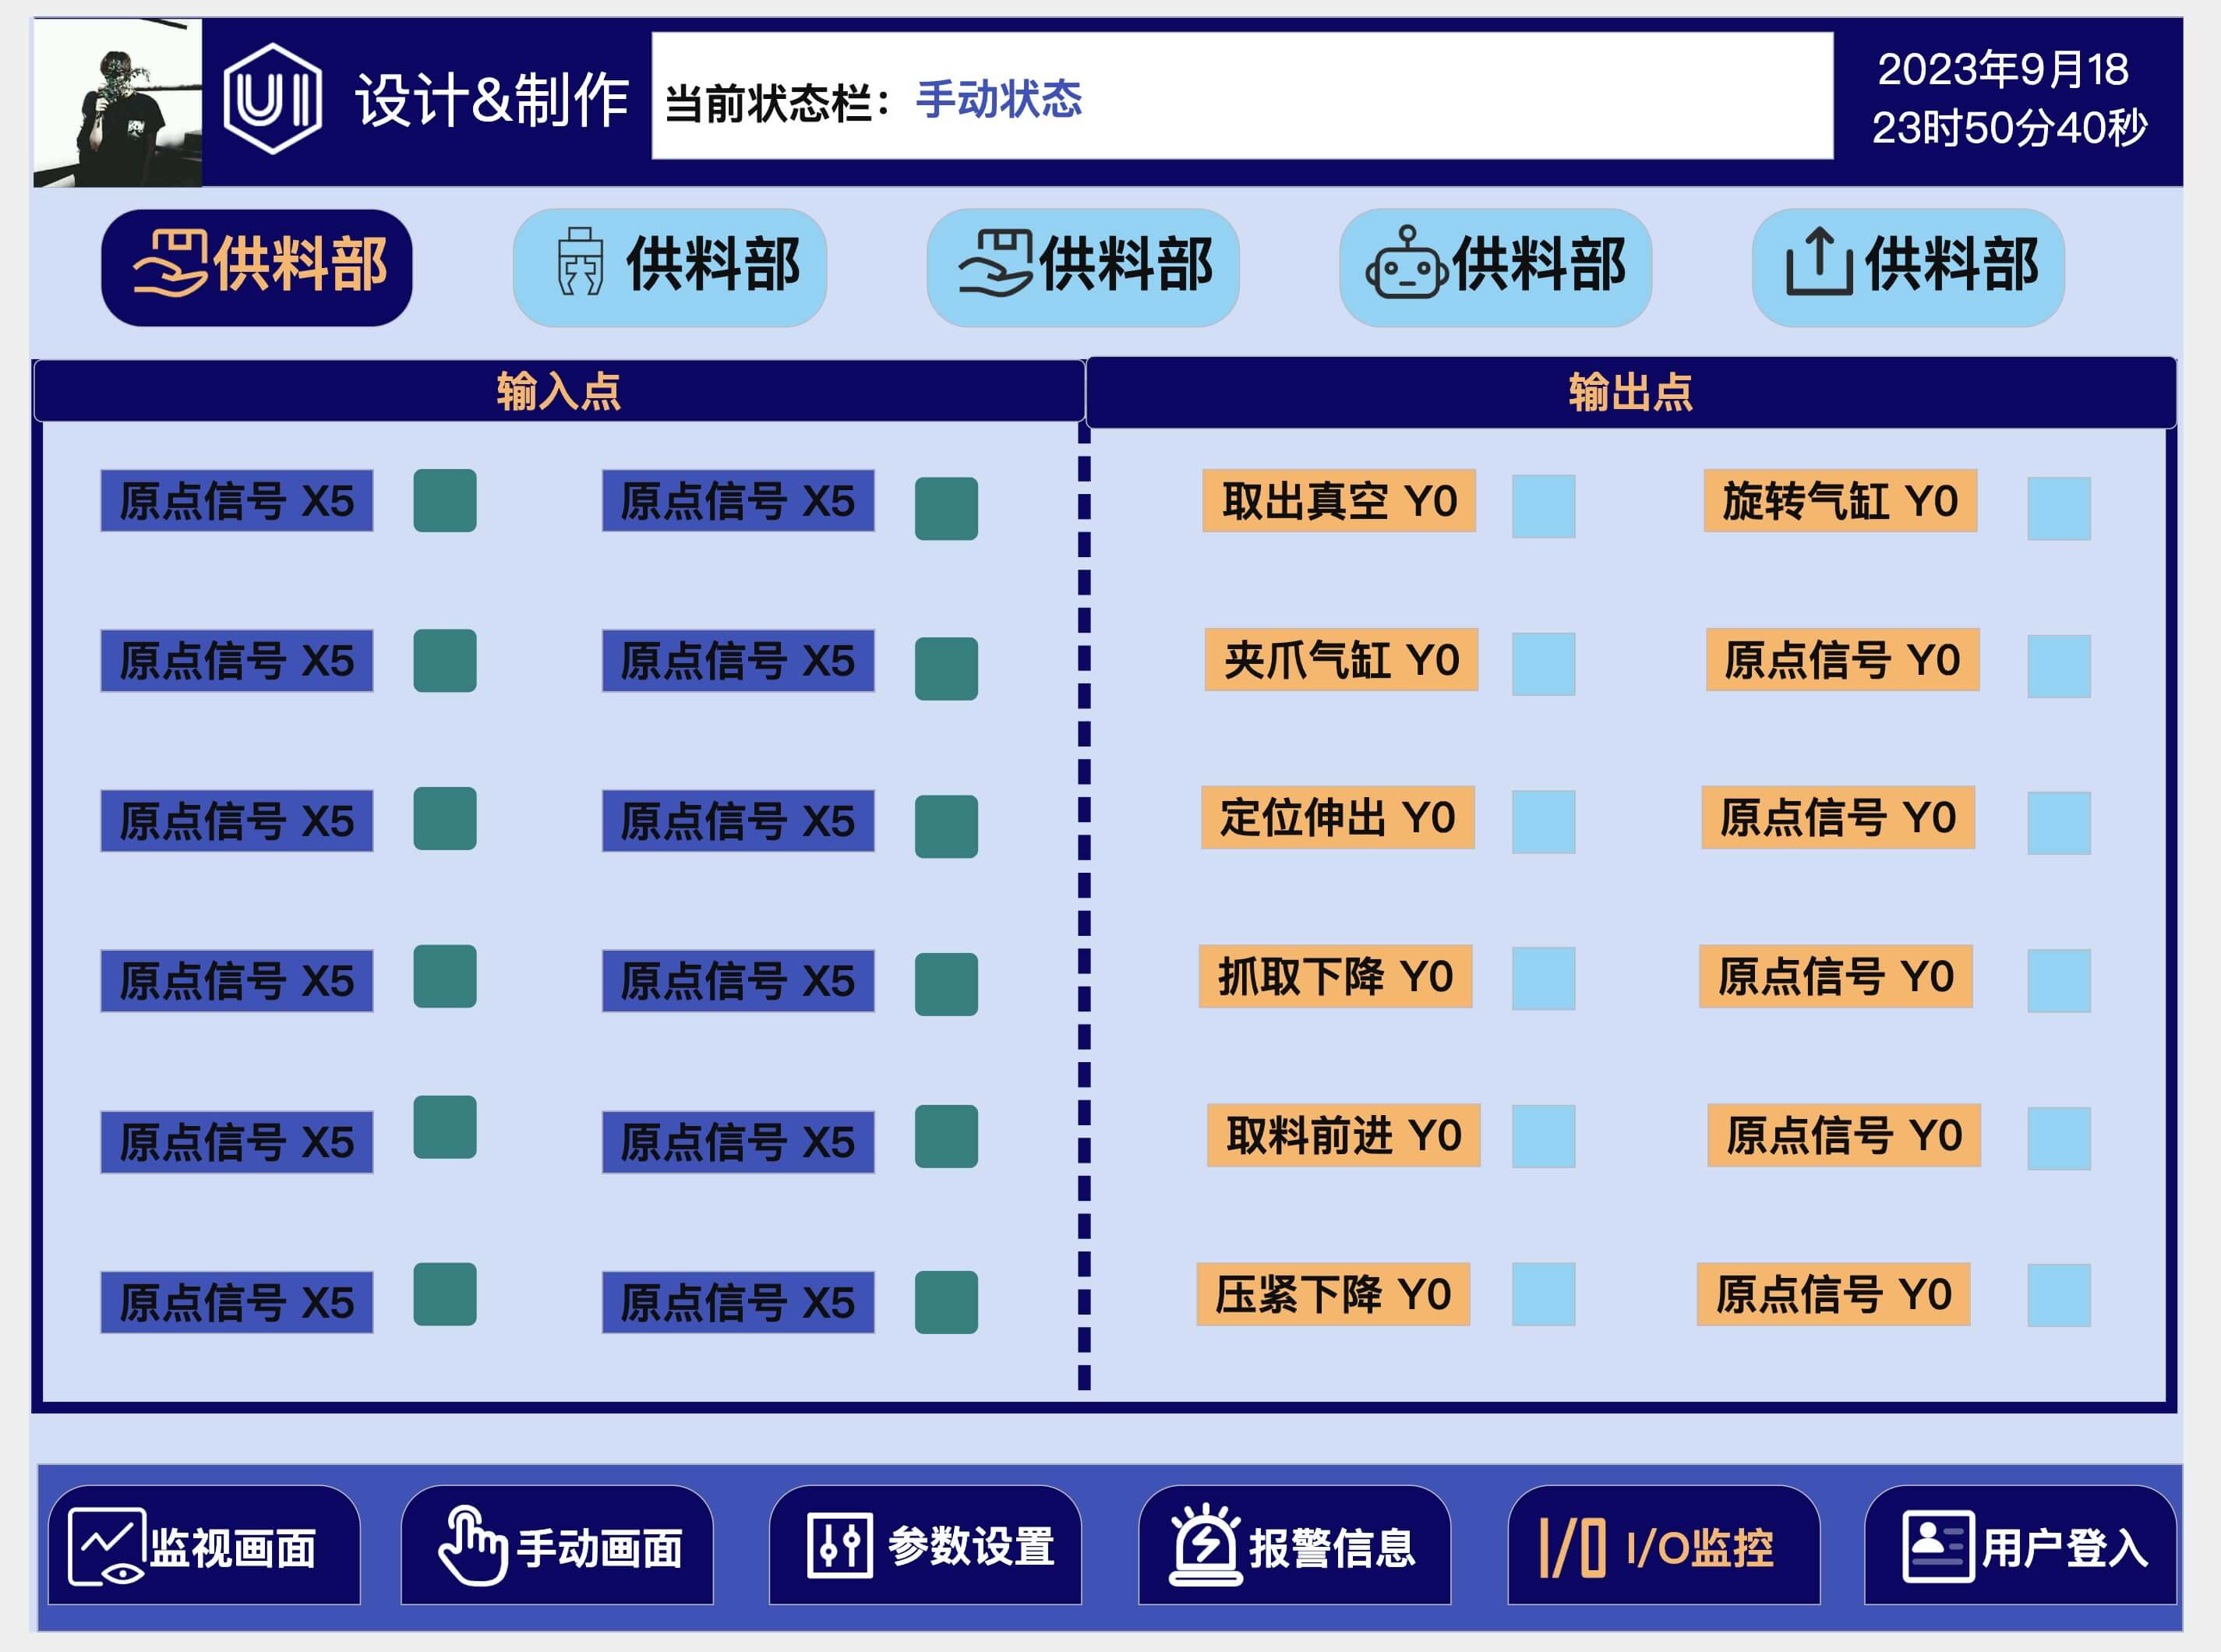Screen dimensions: 2221x1652
Task: Click the 取出真空 Y0 output label
Action: (x=1339, y=500)
